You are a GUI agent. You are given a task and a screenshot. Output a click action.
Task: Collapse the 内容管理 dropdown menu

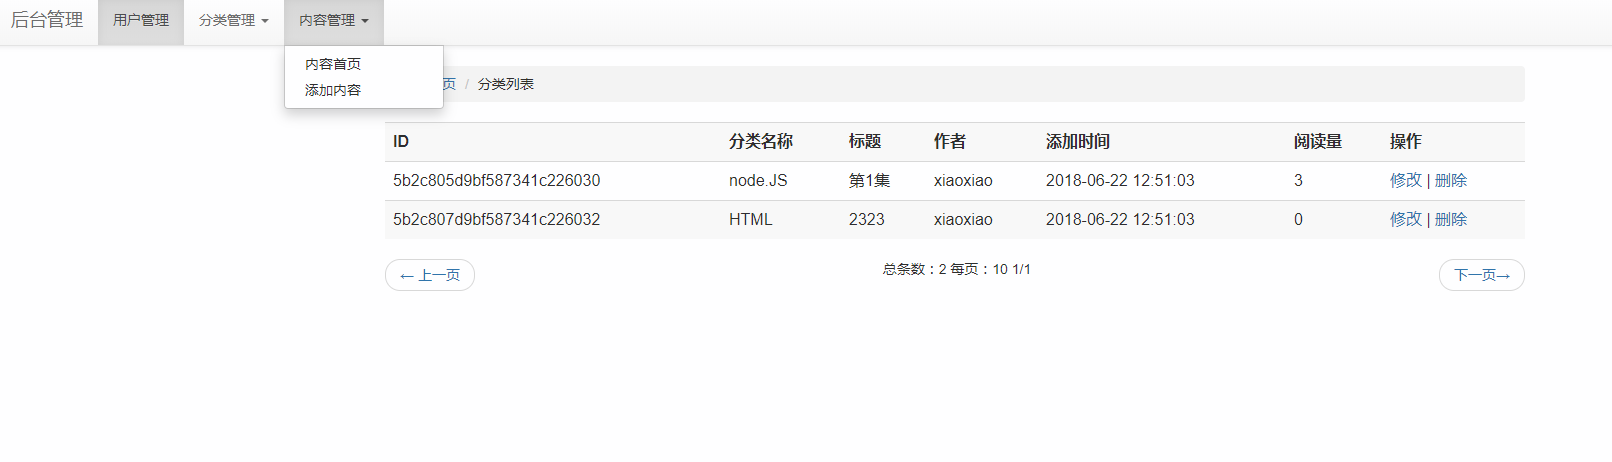[x=334, y=21]
